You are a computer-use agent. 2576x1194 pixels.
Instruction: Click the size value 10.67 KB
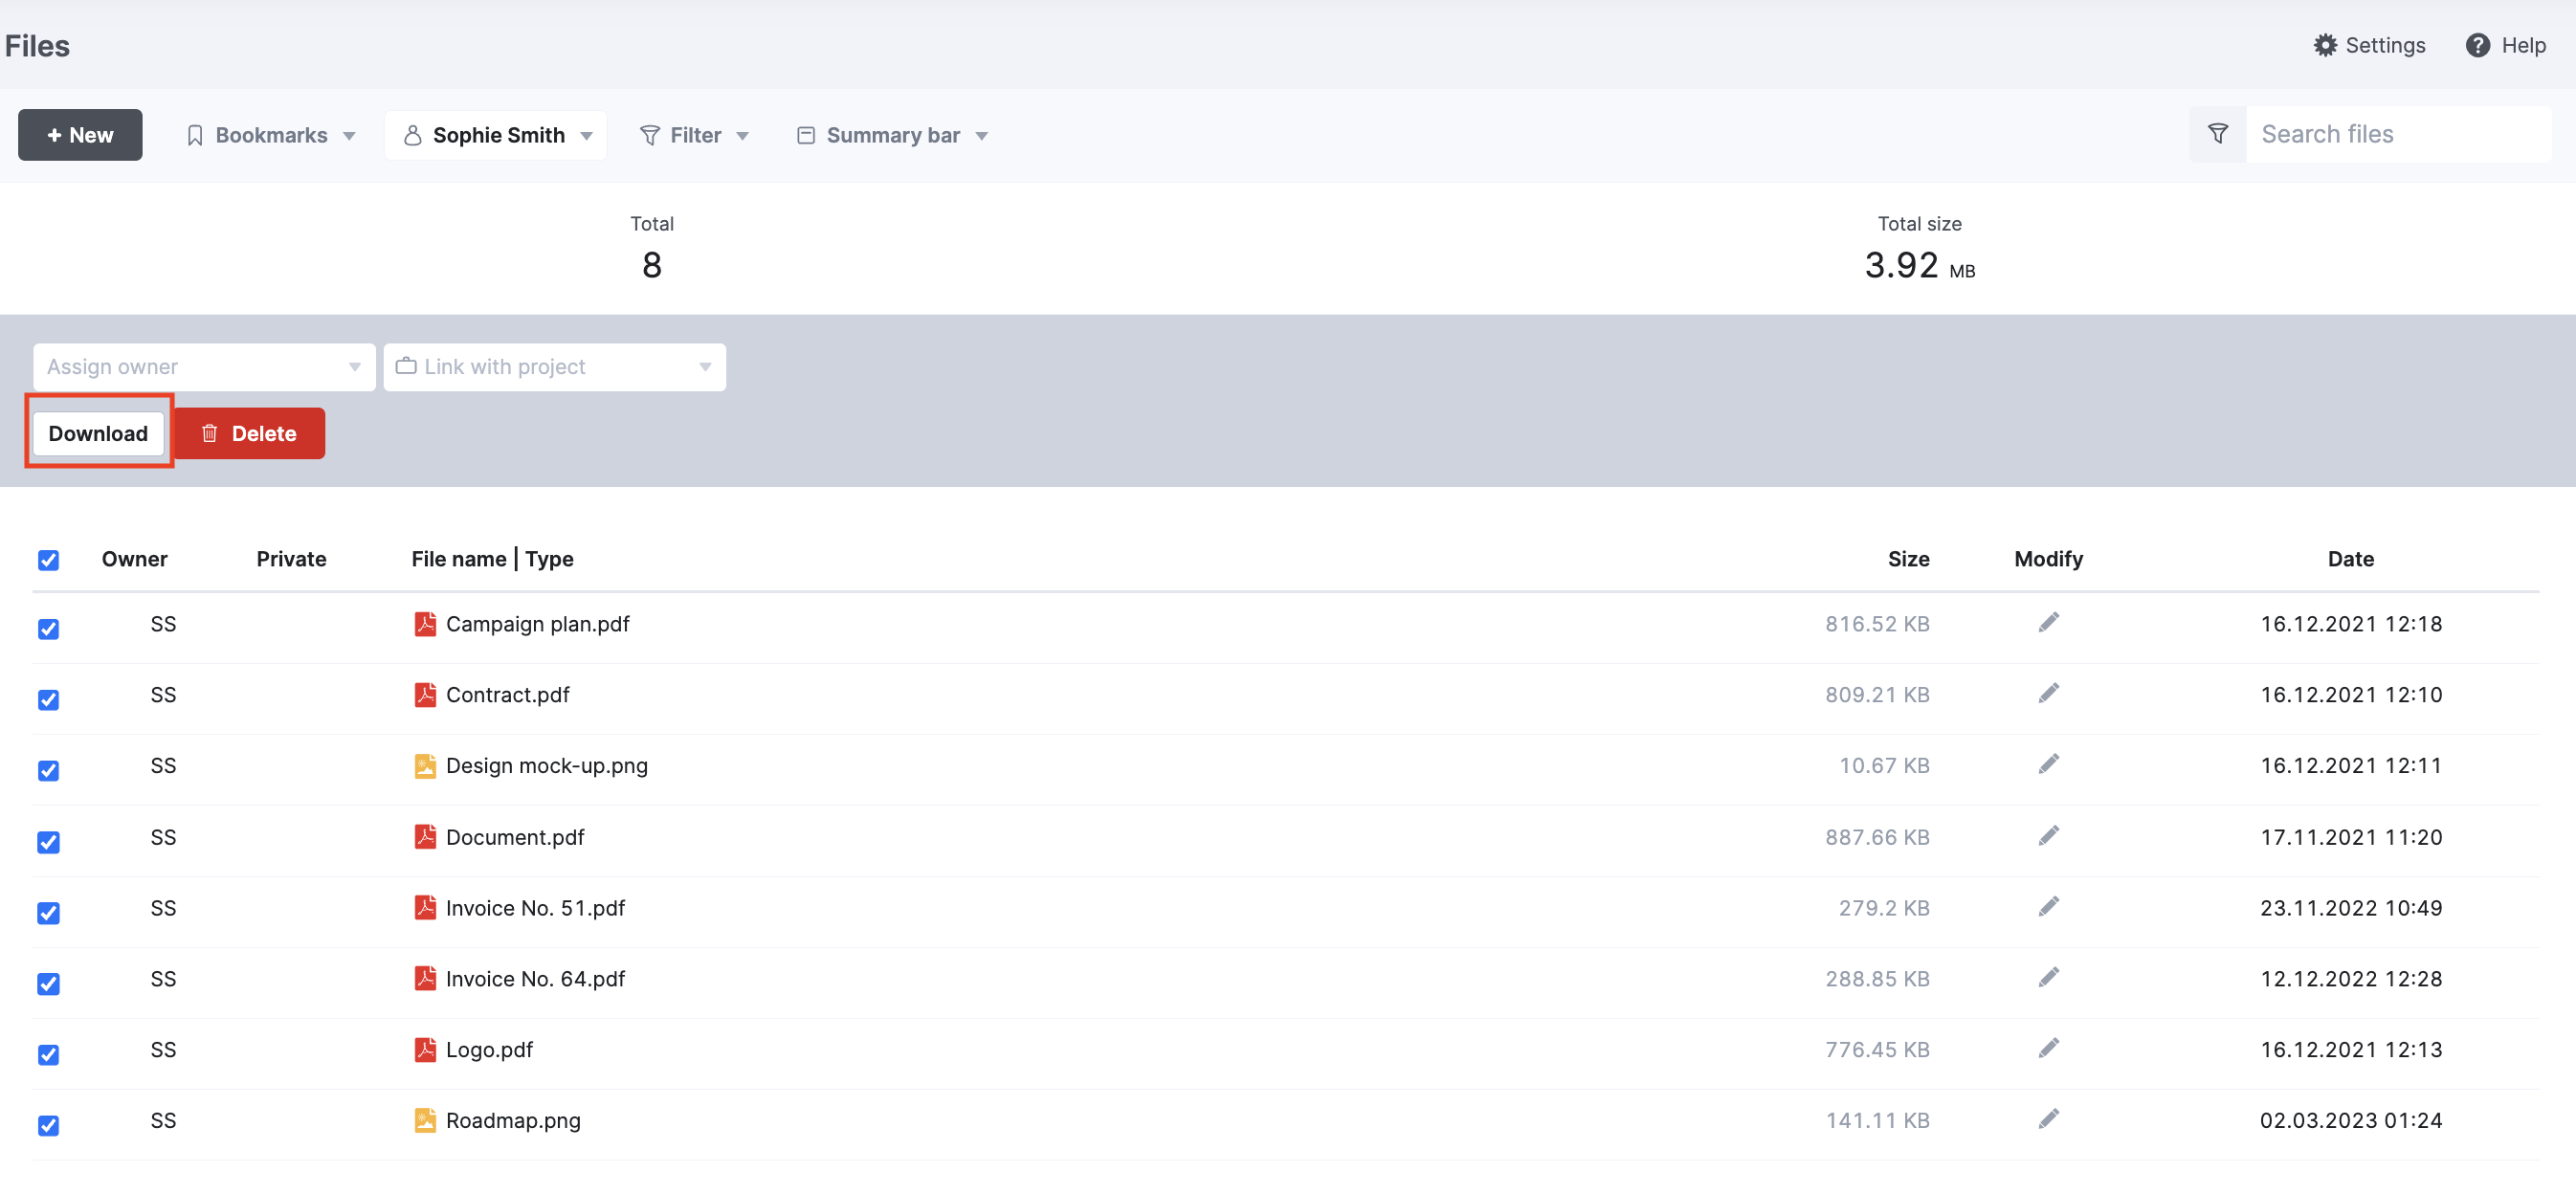coord(1884,766)
